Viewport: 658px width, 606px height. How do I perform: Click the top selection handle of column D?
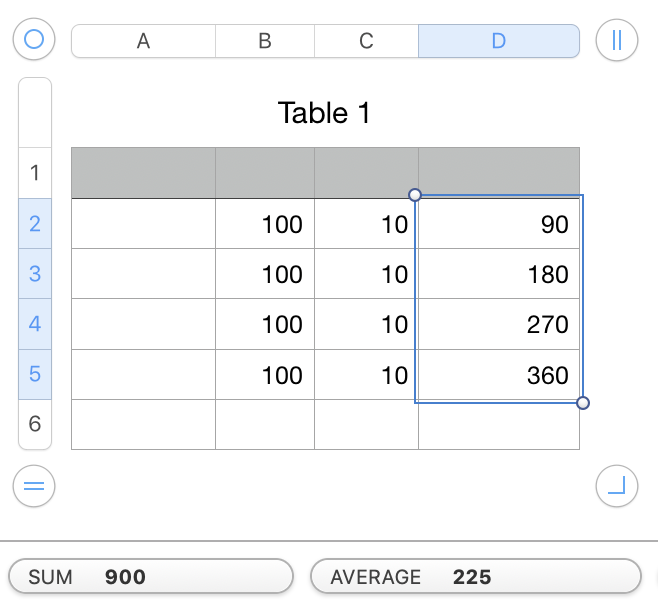(x=415, y=195)
